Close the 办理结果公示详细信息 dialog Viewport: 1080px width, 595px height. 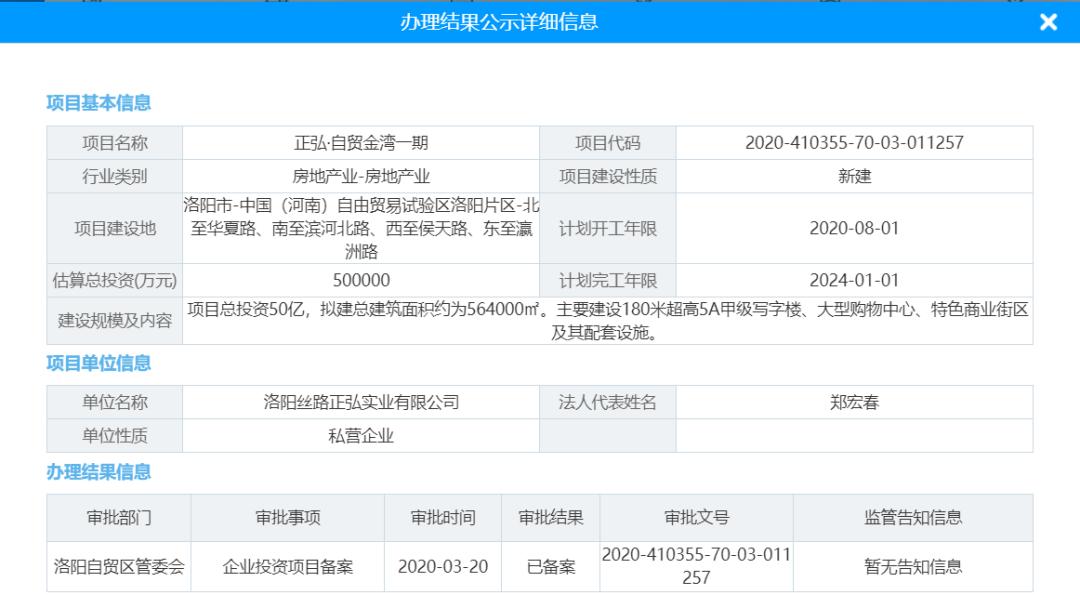pos(1048,22)
